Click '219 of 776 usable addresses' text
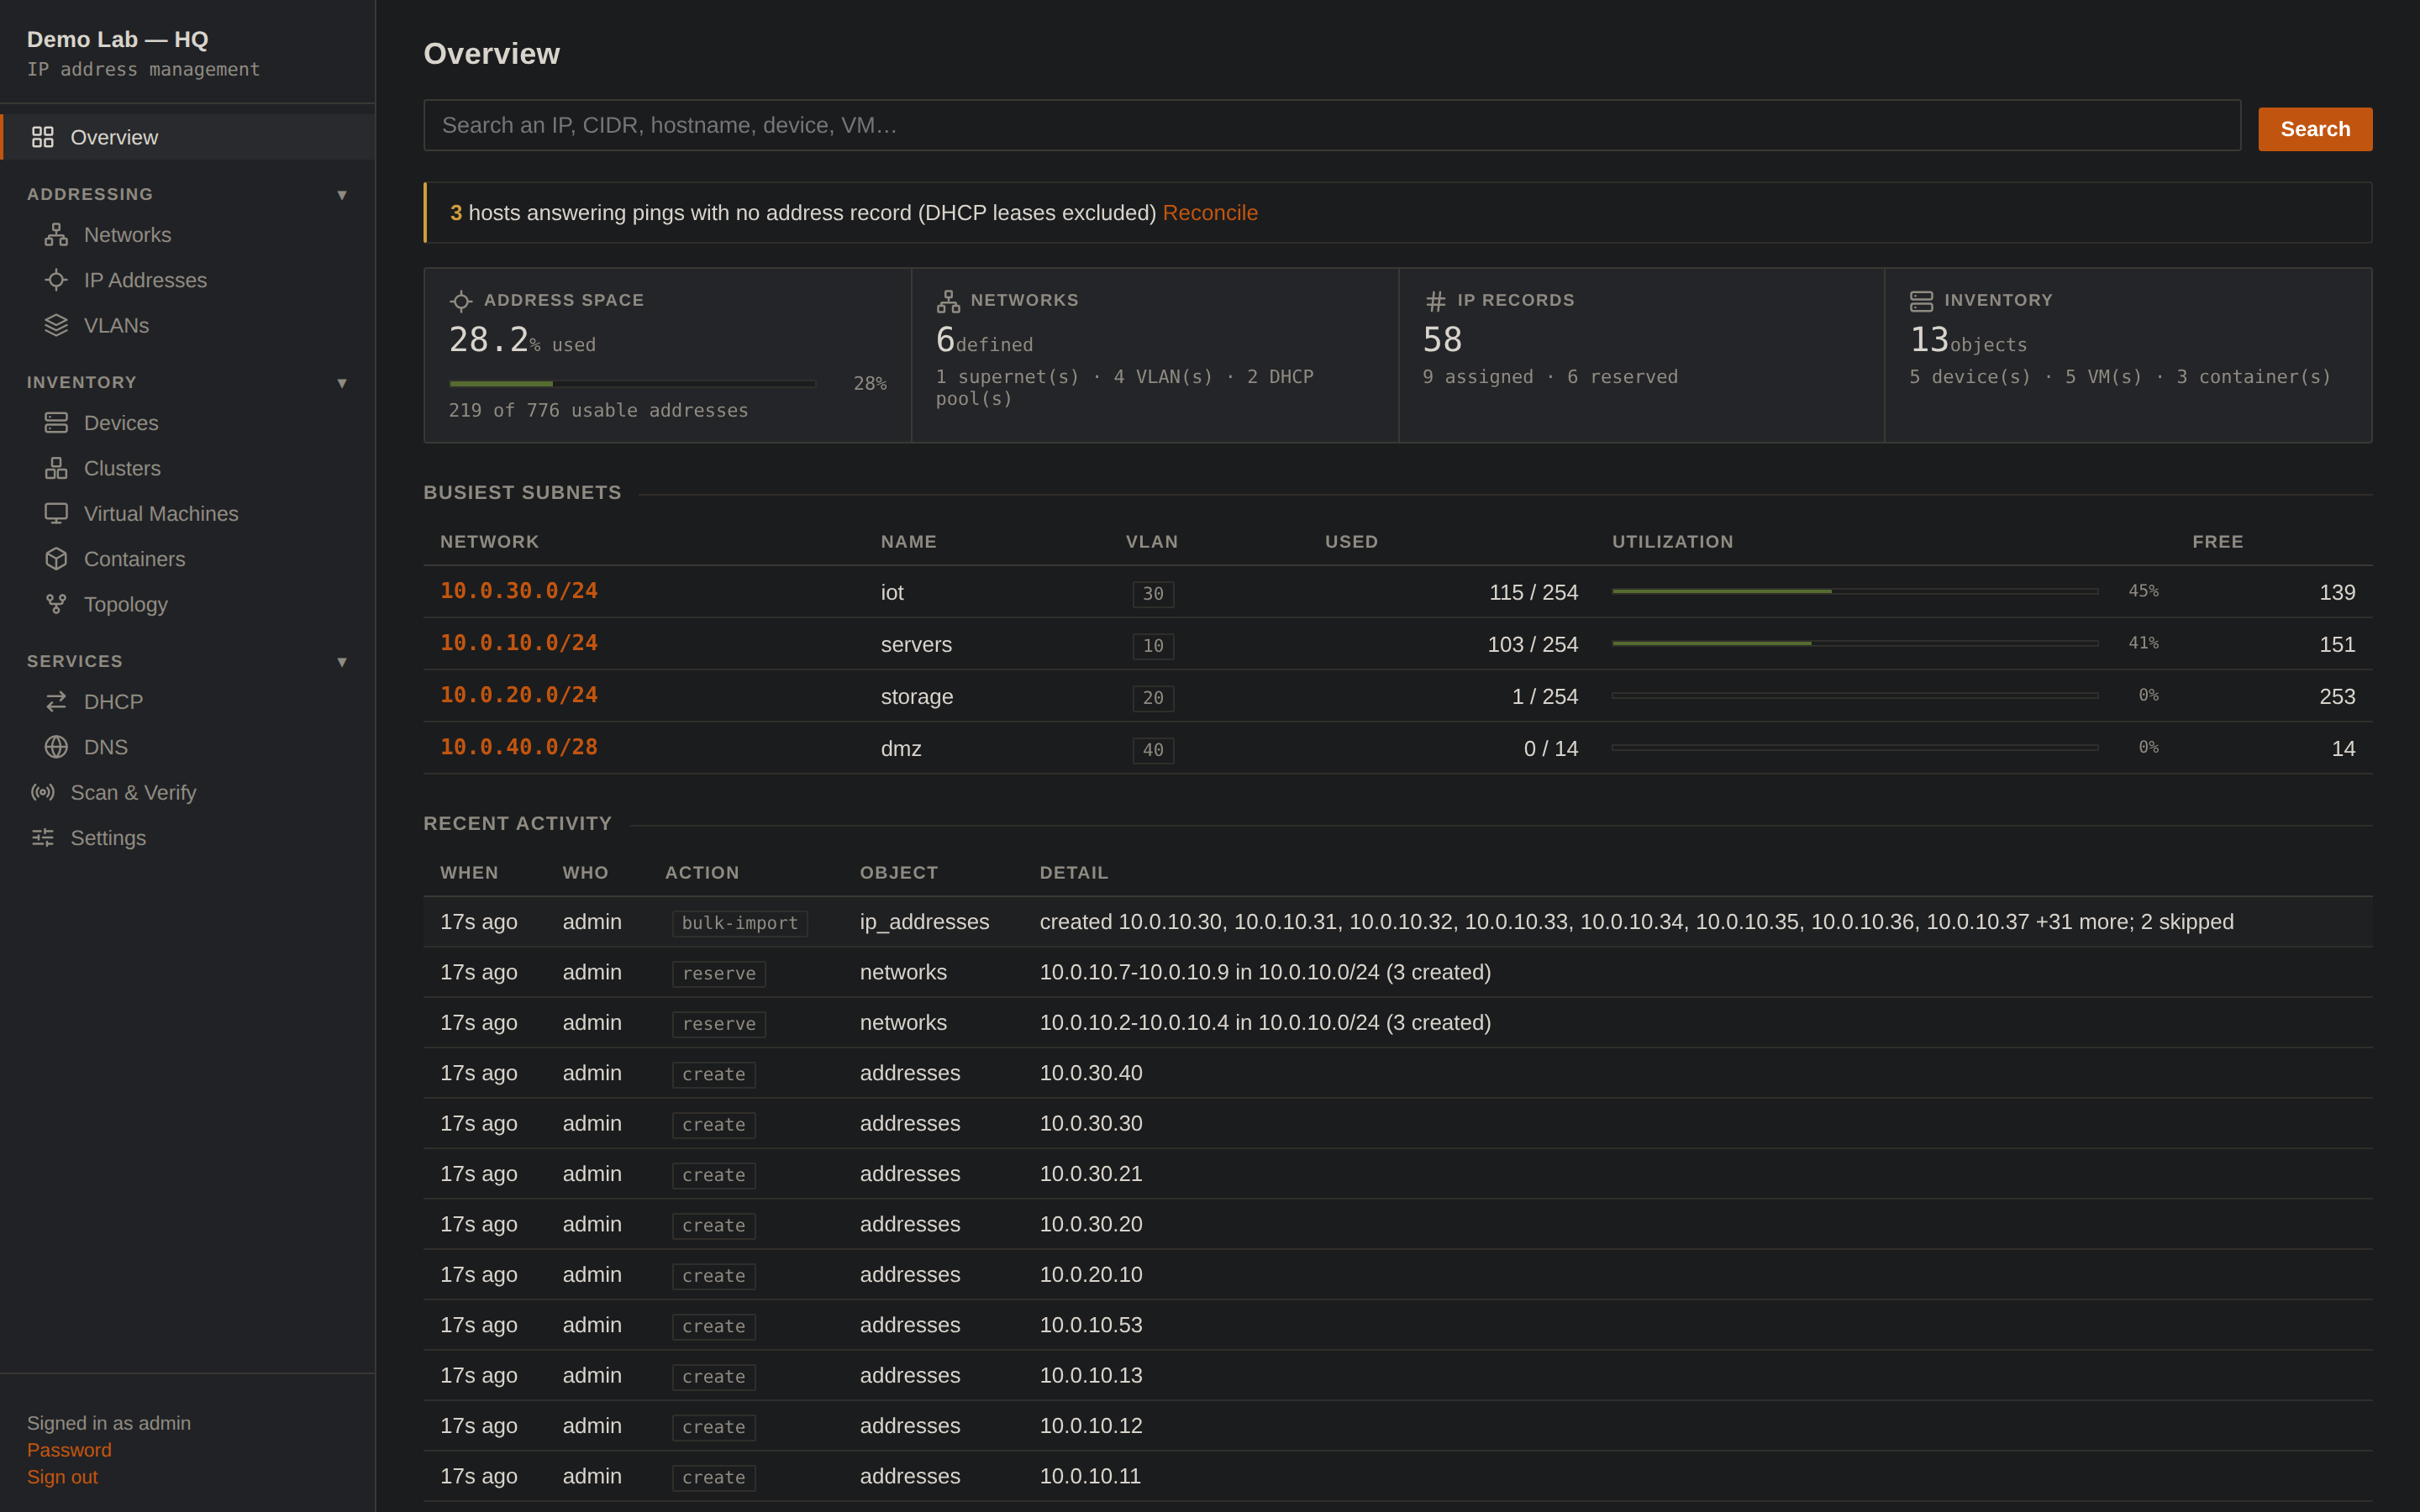The height and width of the screenshot is (1512, 2420). click(x=598, y=410)
